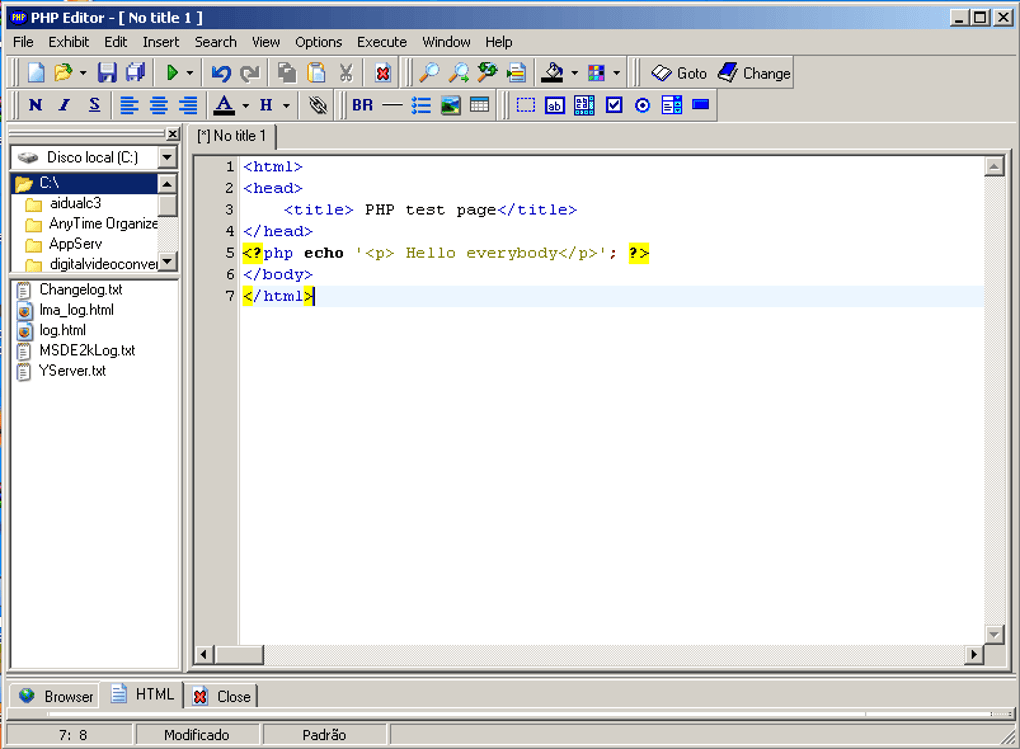Insert an image with the picture icon
This screenshot has height=749, width=1020.
pos(450,105)
